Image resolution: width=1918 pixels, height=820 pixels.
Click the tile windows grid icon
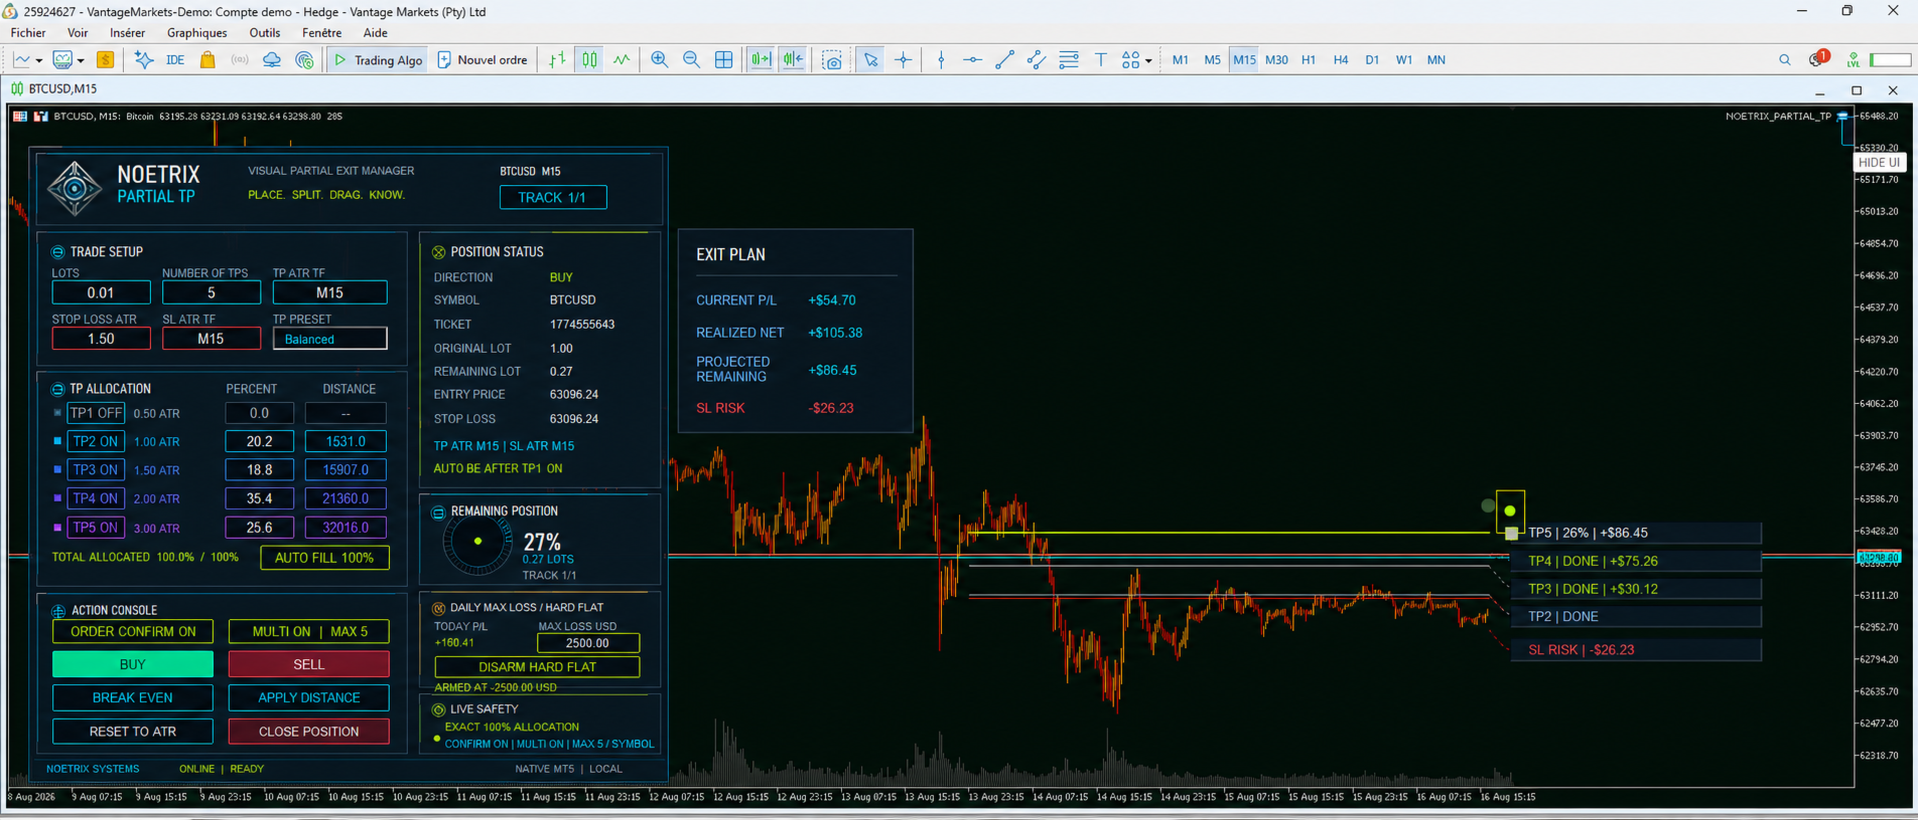[x=724, y=60]
